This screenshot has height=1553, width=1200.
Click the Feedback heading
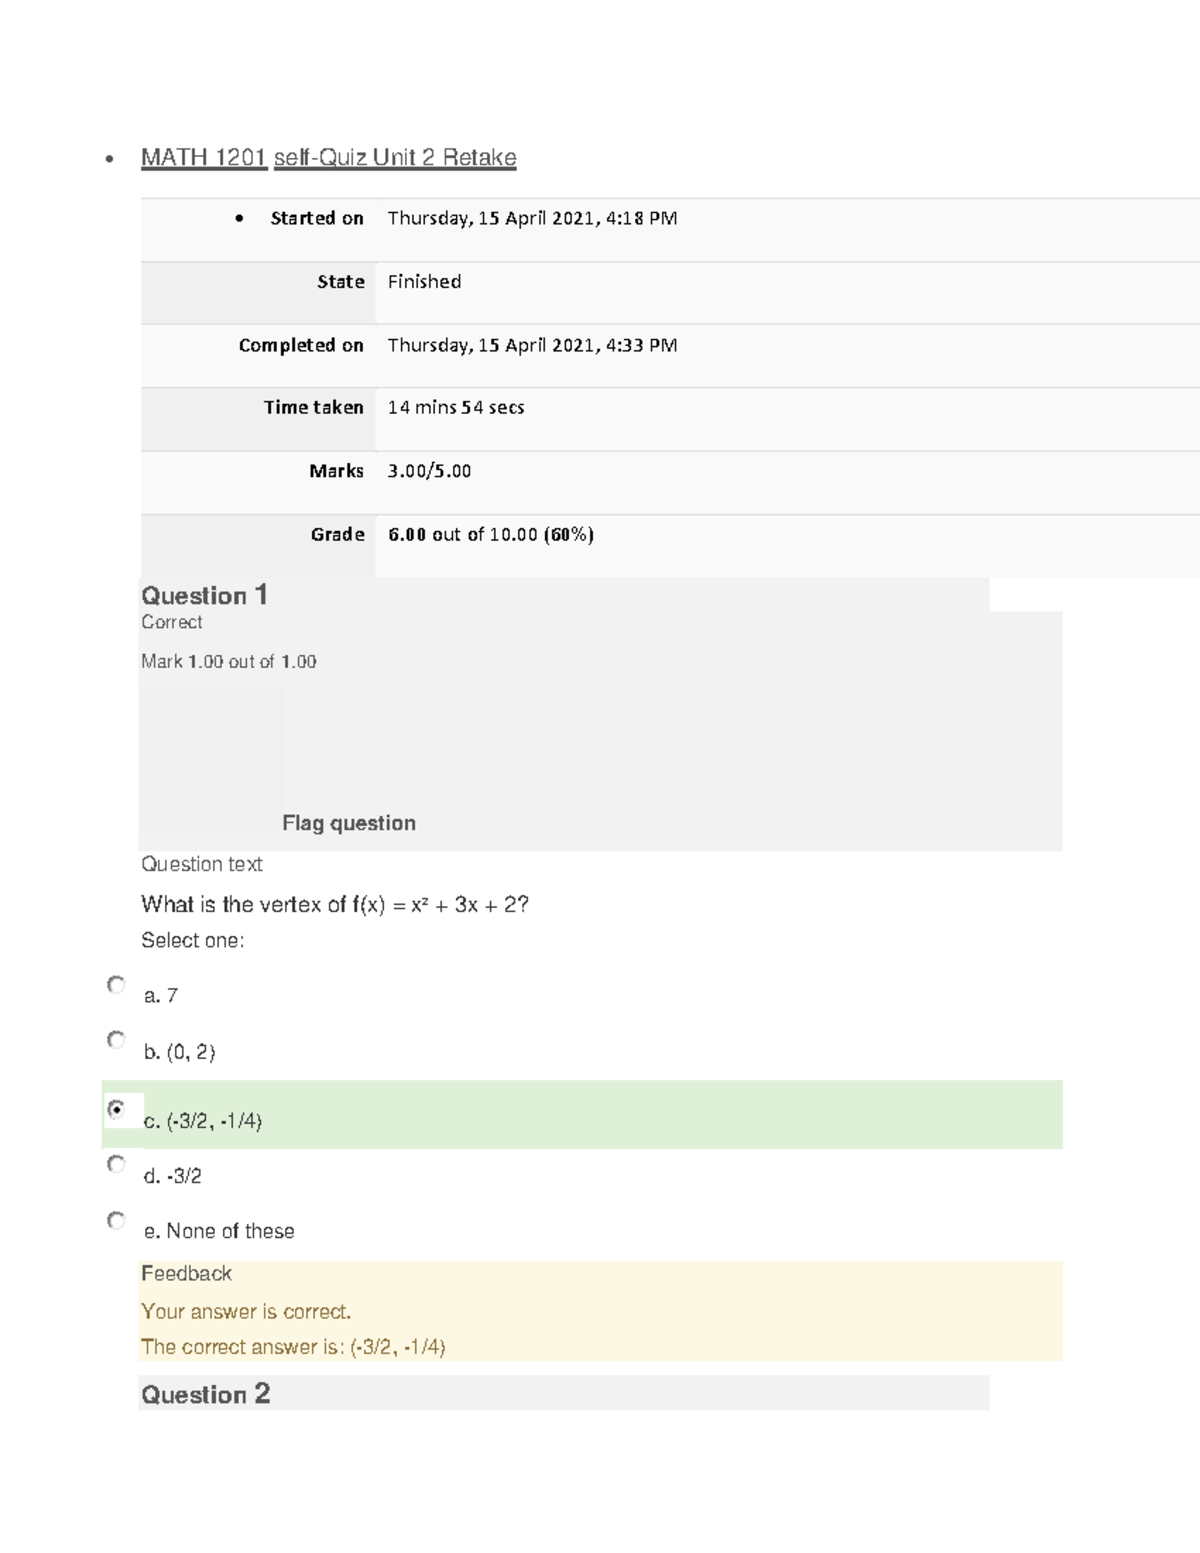186,1273
